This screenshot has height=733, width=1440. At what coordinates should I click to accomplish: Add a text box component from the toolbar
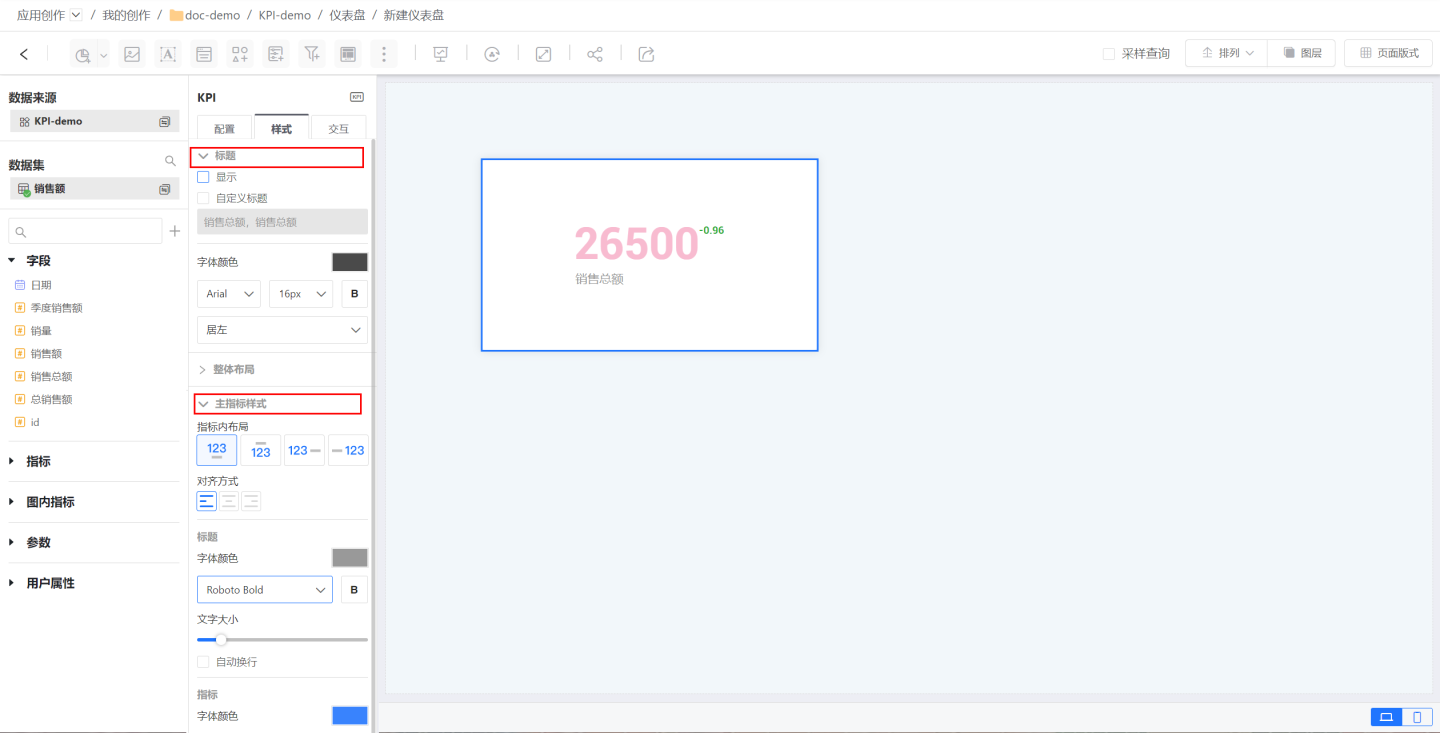[x=168, y=54]
